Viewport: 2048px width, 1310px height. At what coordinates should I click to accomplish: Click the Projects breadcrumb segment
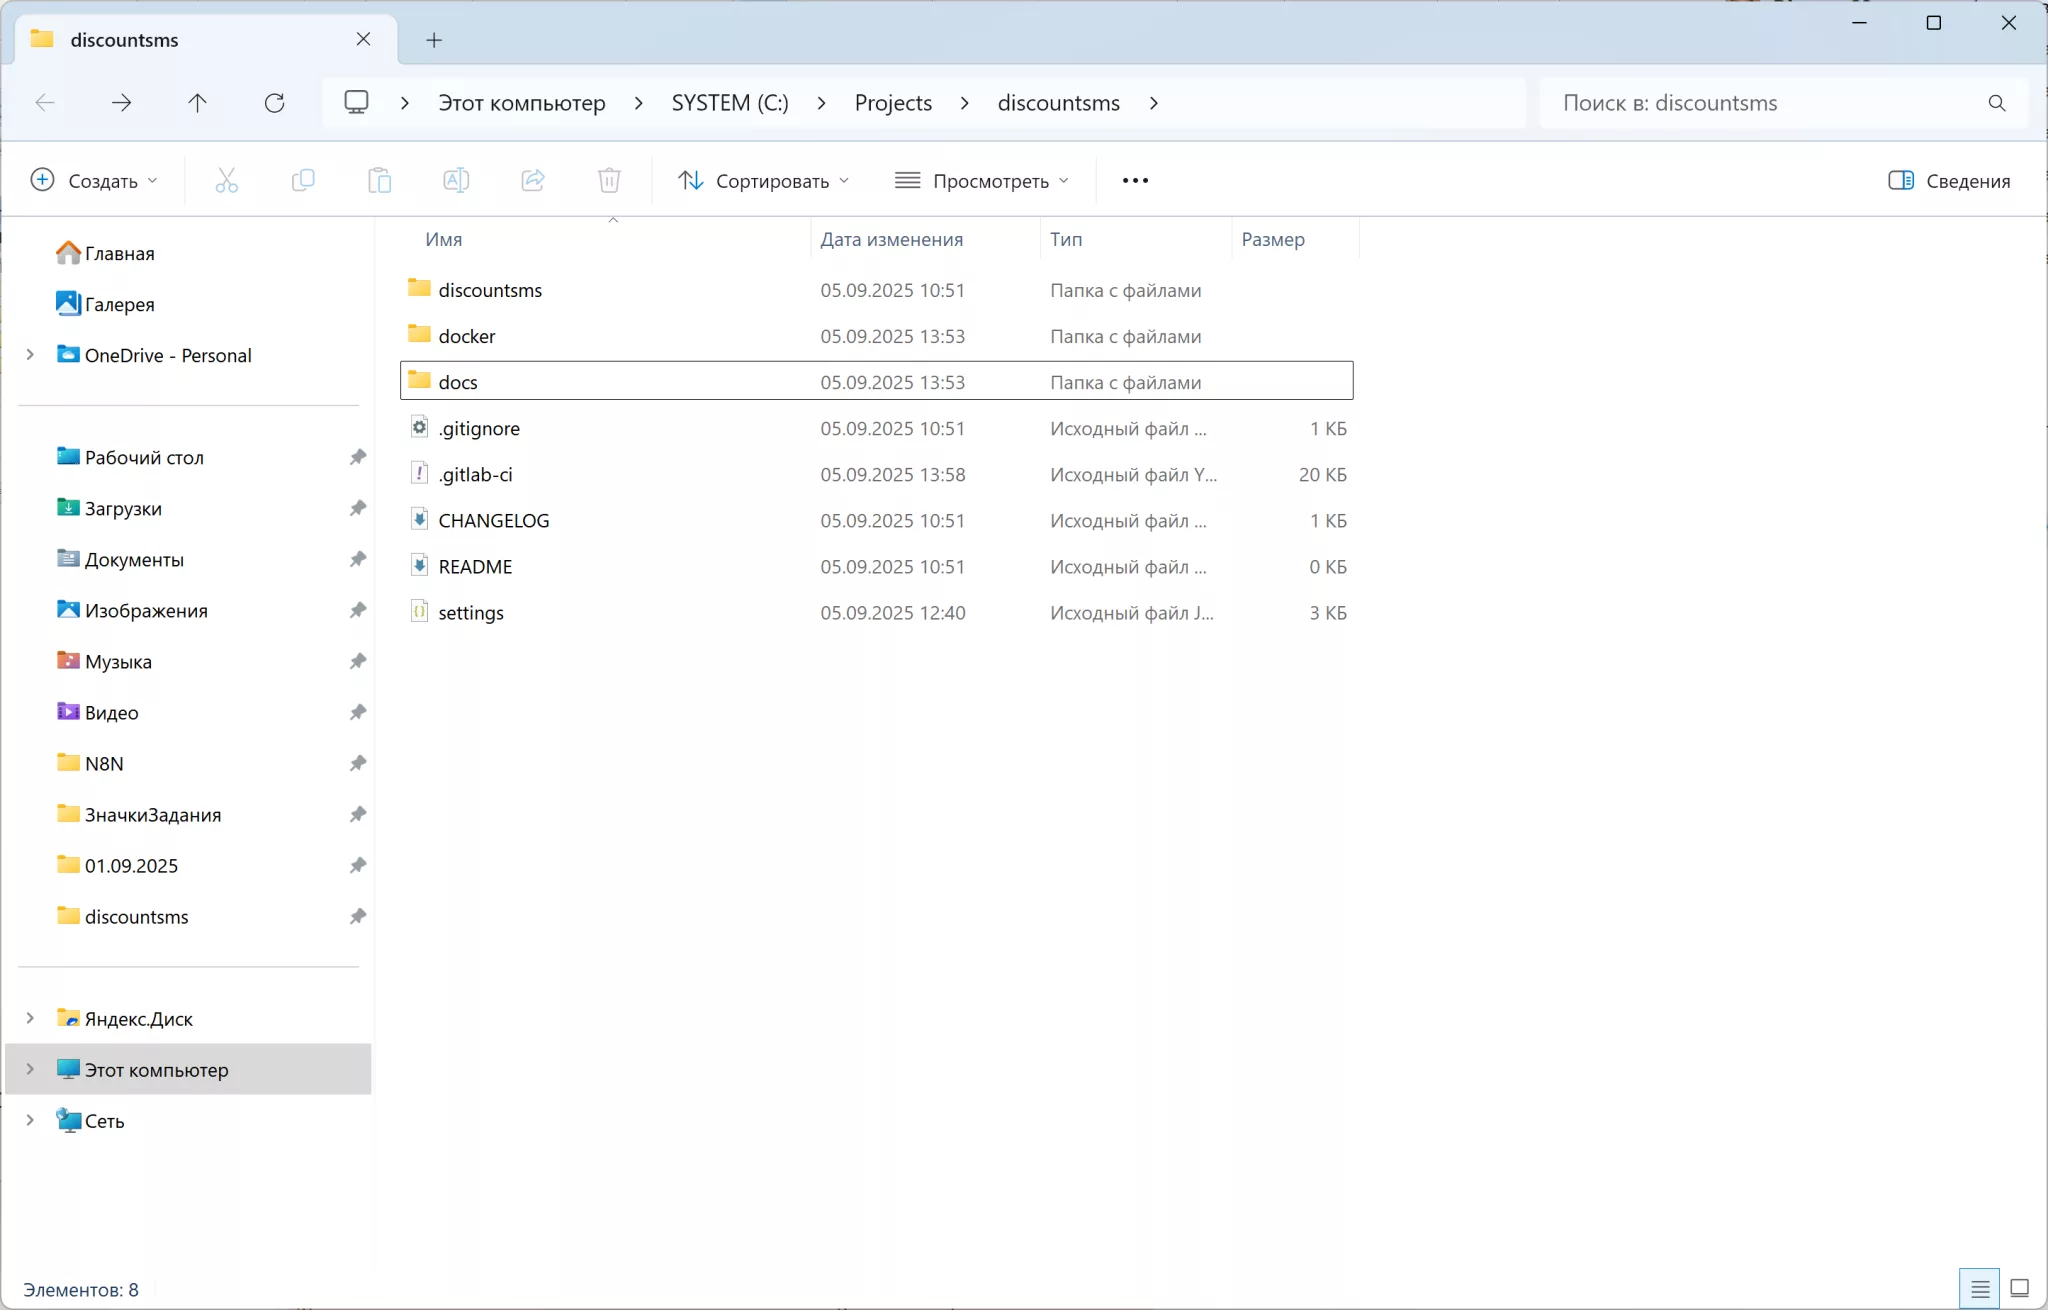[893, 103]
